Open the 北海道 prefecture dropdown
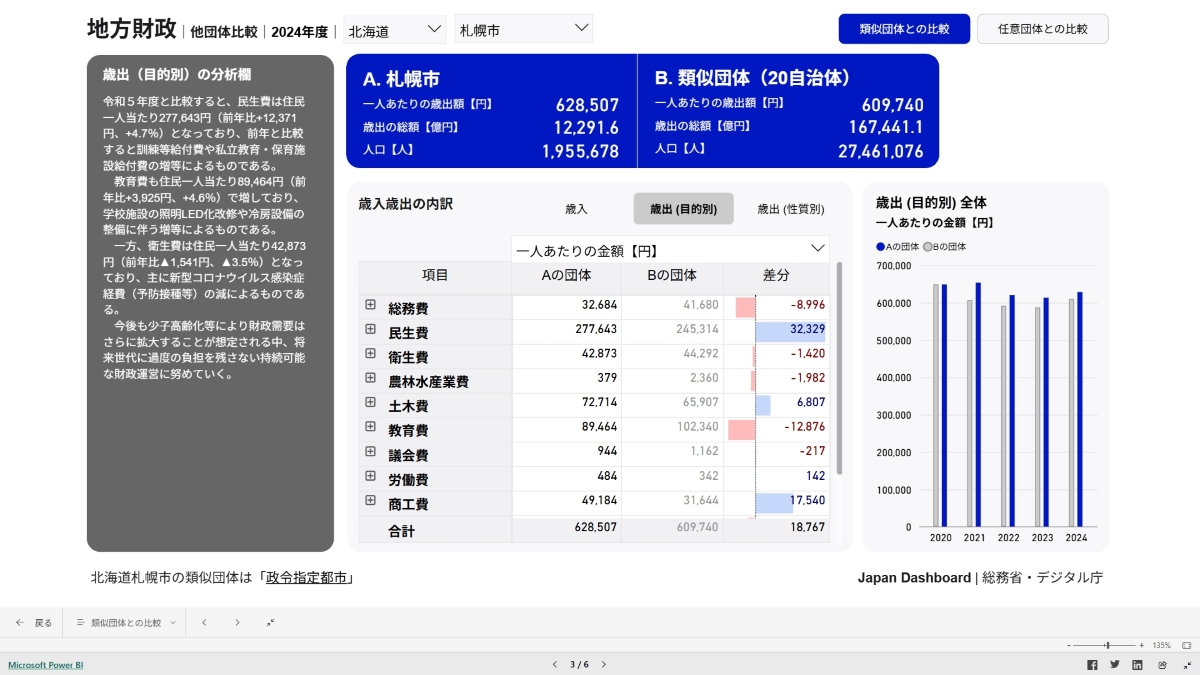 [395, 29]
